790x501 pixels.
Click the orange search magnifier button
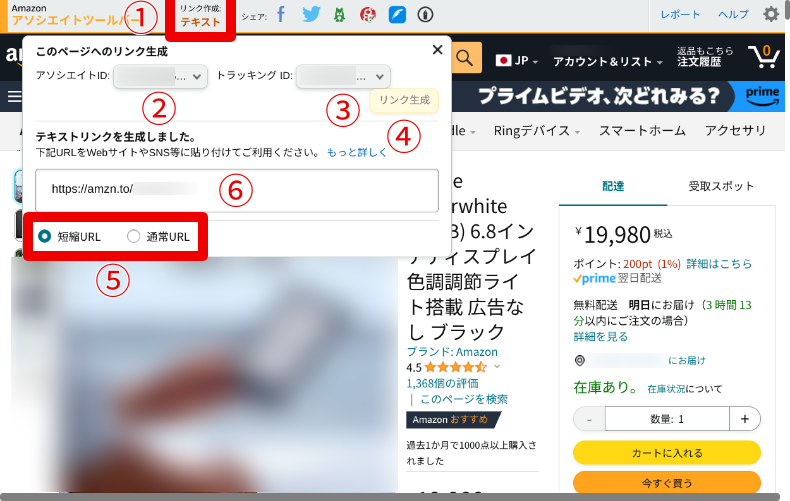(465, 58)
